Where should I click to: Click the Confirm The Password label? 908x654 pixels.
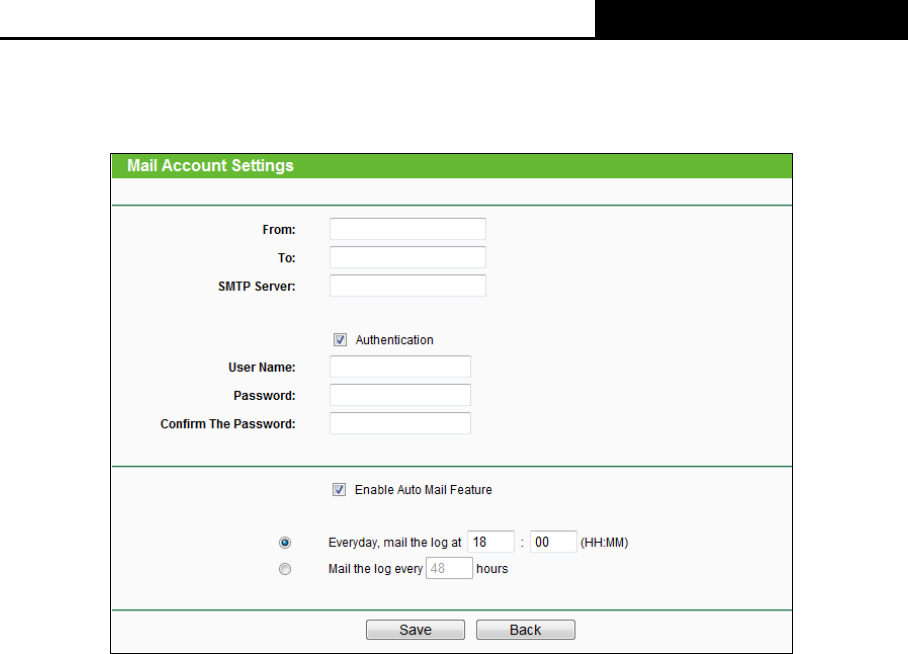coord(228,424)
